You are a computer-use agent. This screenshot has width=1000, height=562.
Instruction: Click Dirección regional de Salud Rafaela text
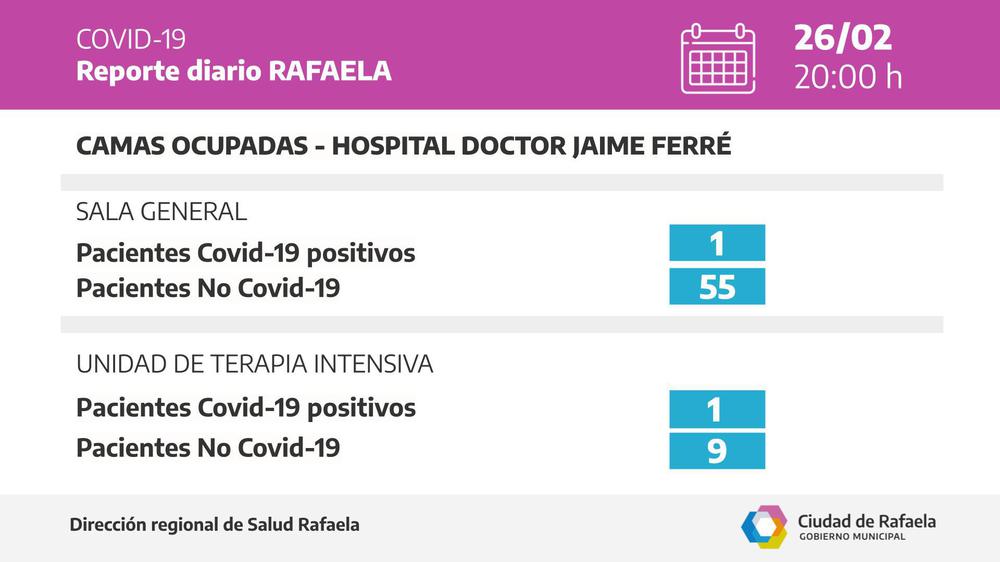pyautogui.click(x=214, y=525)
